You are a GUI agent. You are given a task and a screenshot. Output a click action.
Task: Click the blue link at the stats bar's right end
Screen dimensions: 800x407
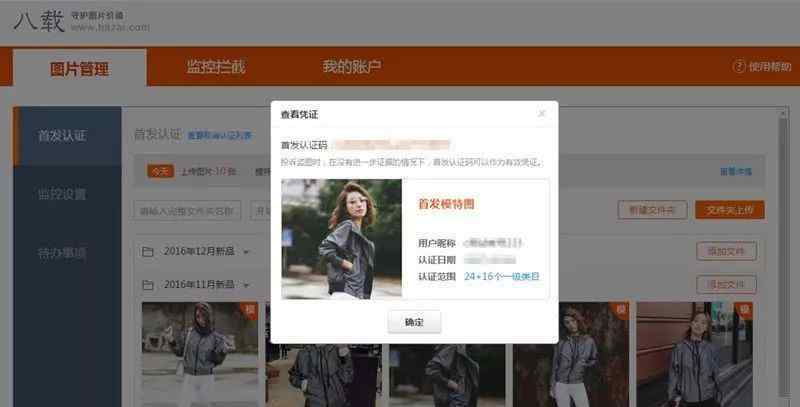pyautogui.click(x=736, y=172)
